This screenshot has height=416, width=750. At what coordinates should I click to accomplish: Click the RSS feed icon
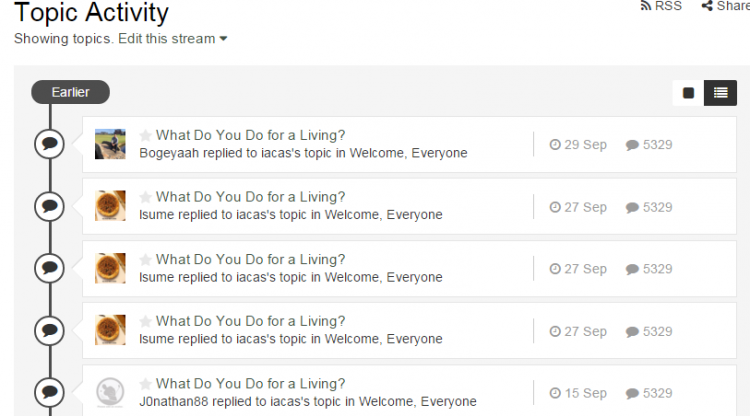(645, 6)
